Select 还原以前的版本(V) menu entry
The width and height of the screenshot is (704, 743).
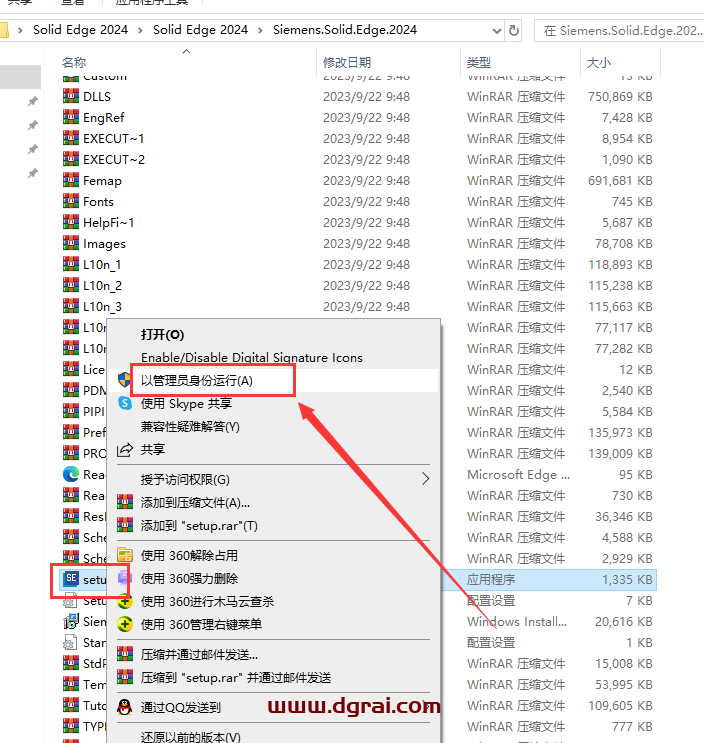(190, 737)
